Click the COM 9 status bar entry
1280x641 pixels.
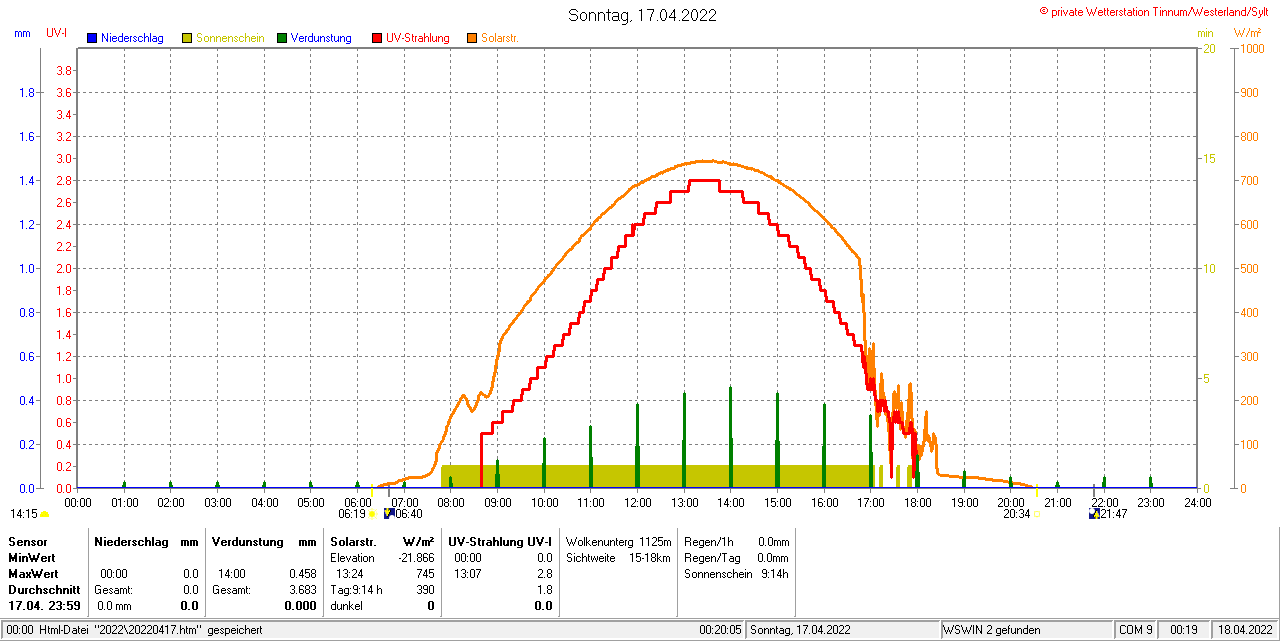[x=1136, y=630]
